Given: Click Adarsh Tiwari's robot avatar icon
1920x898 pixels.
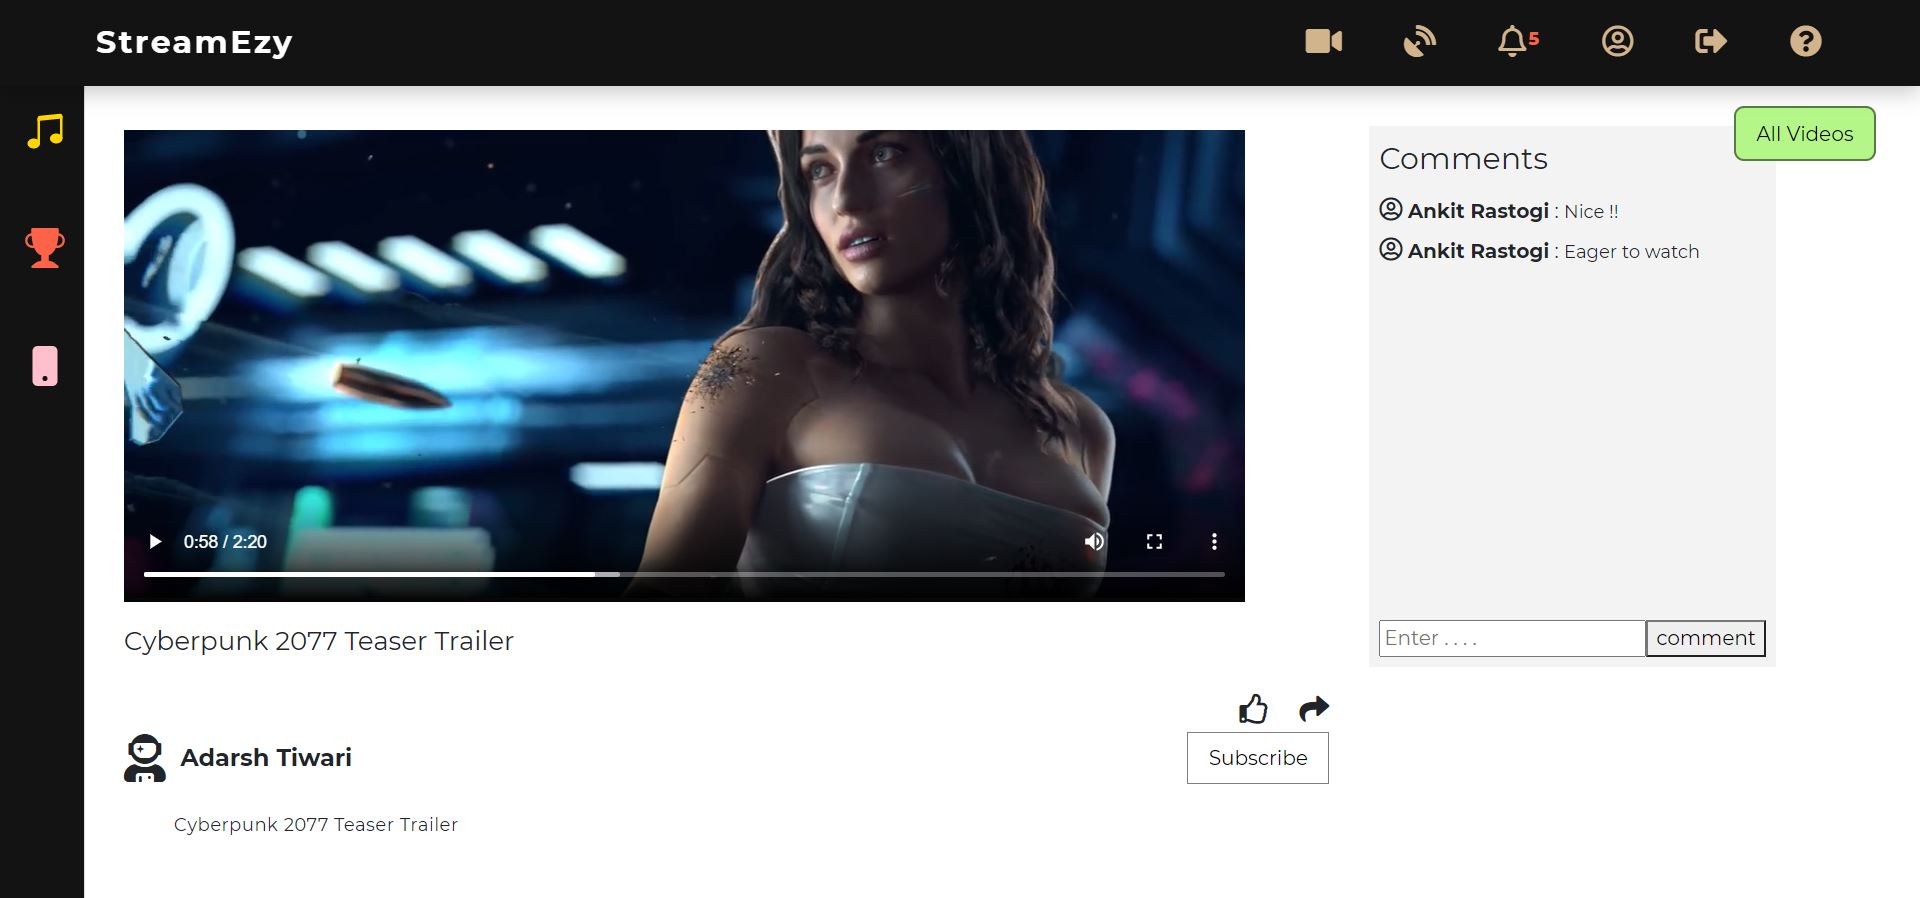Looking at the screenshot, I should (145, 758).
